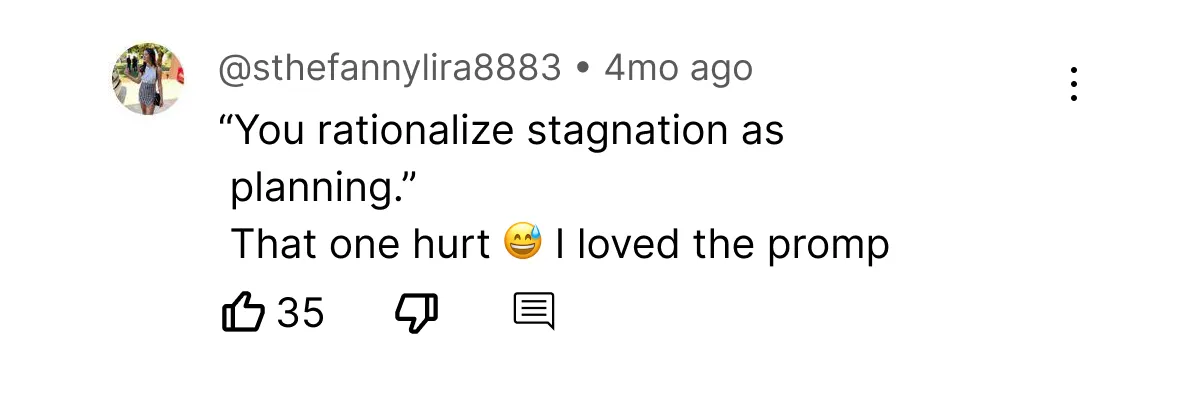Like the comment with the thumbs-up icon

point(241,312)
